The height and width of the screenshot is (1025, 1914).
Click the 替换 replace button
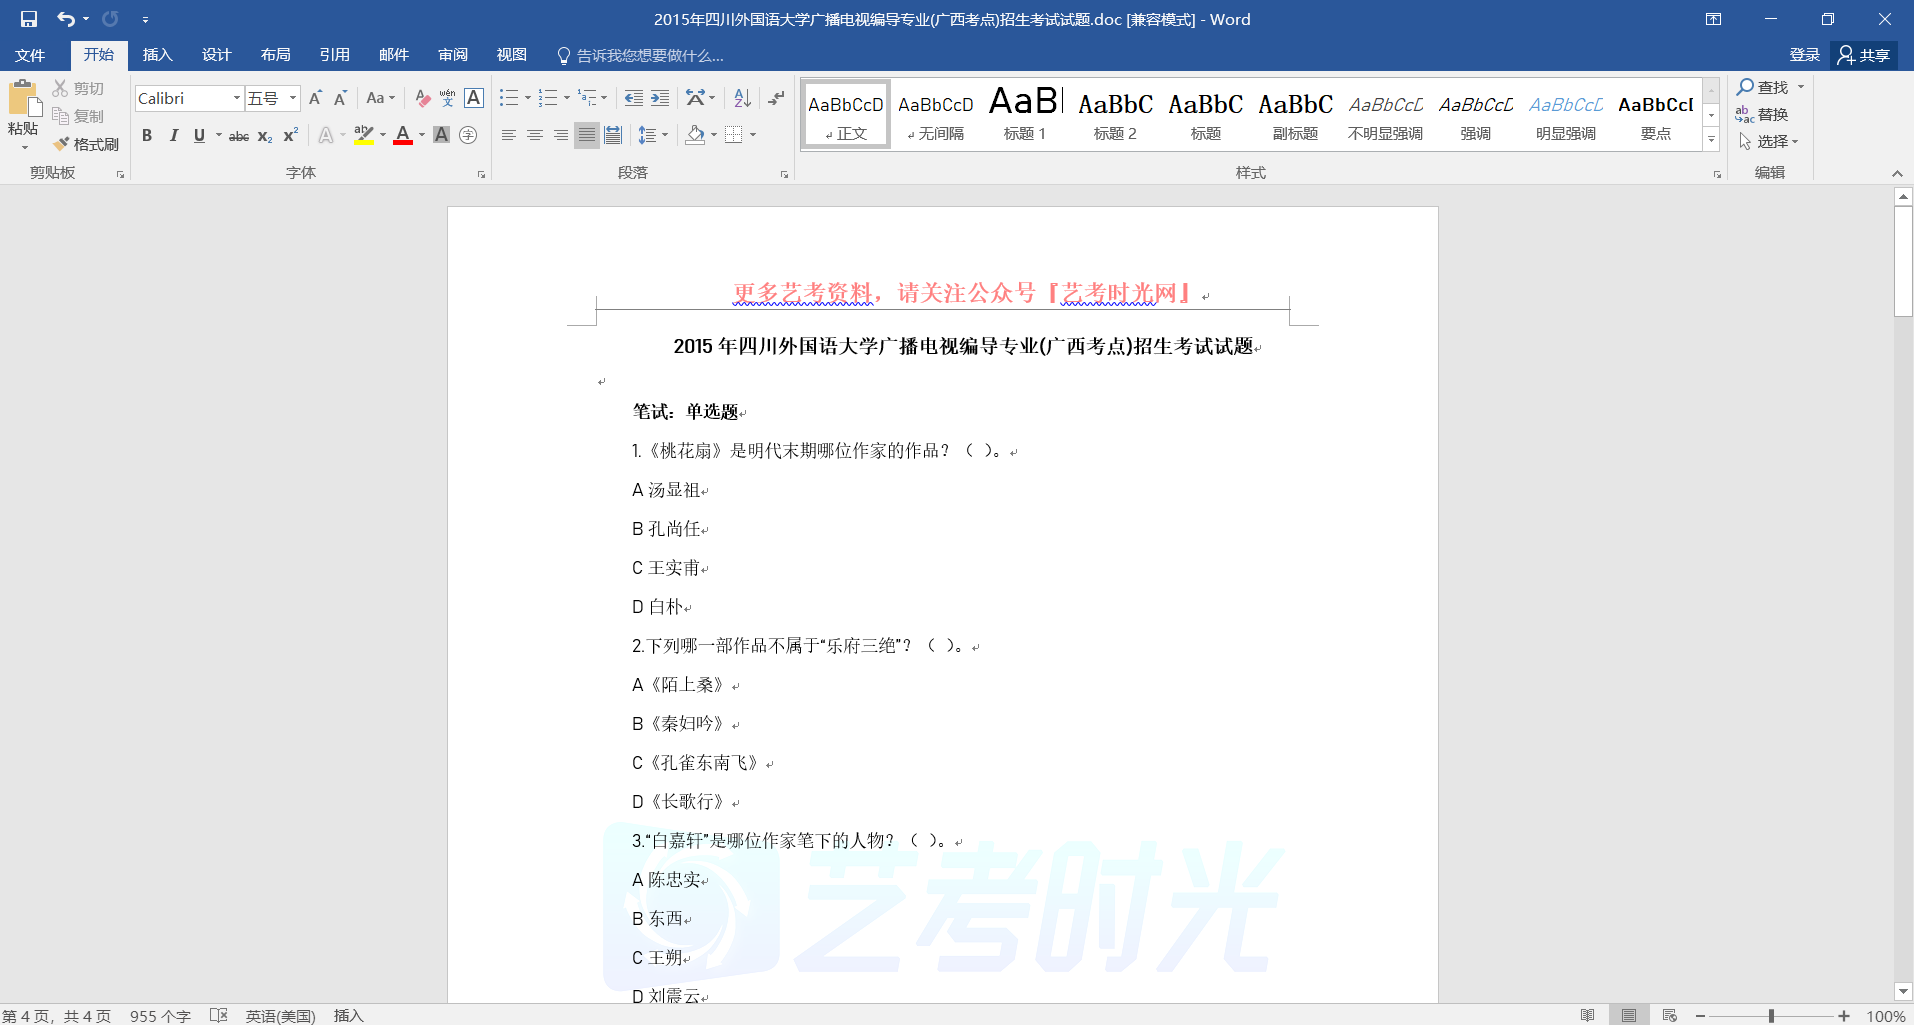tap(1765, 114)
